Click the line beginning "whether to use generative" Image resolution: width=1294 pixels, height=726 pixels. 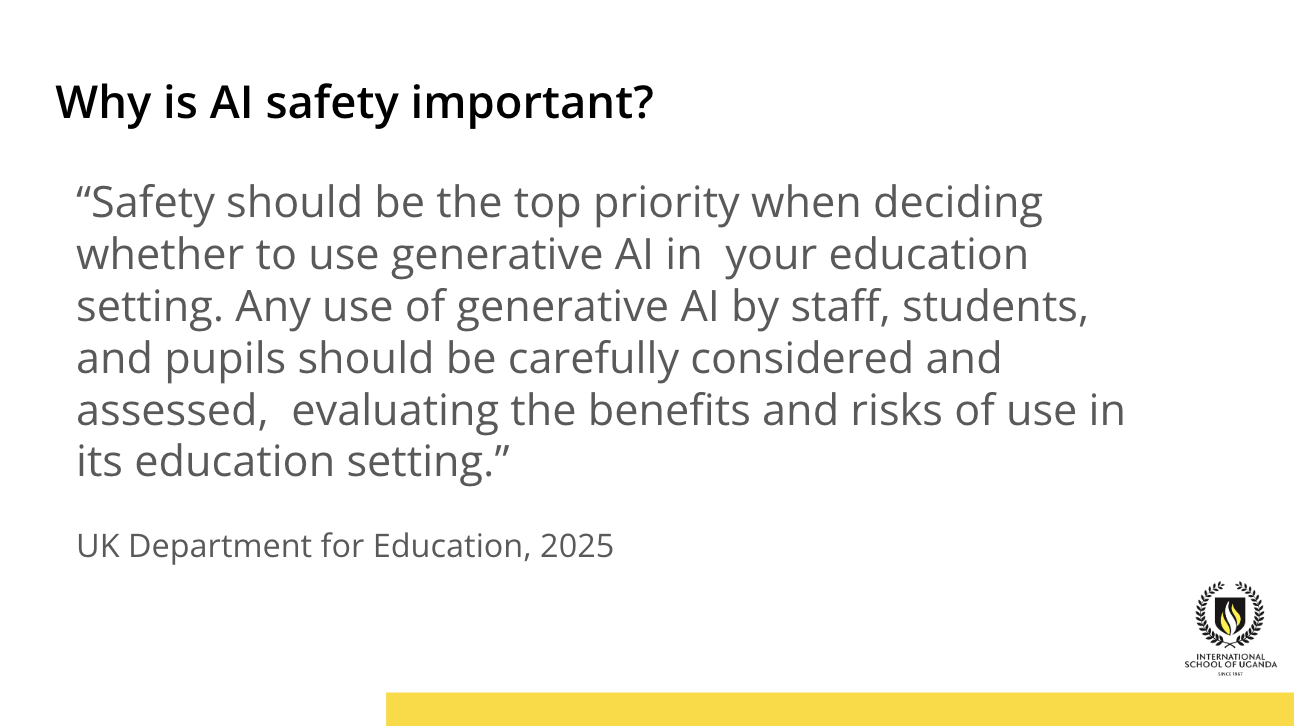click(x=552, y=255)
